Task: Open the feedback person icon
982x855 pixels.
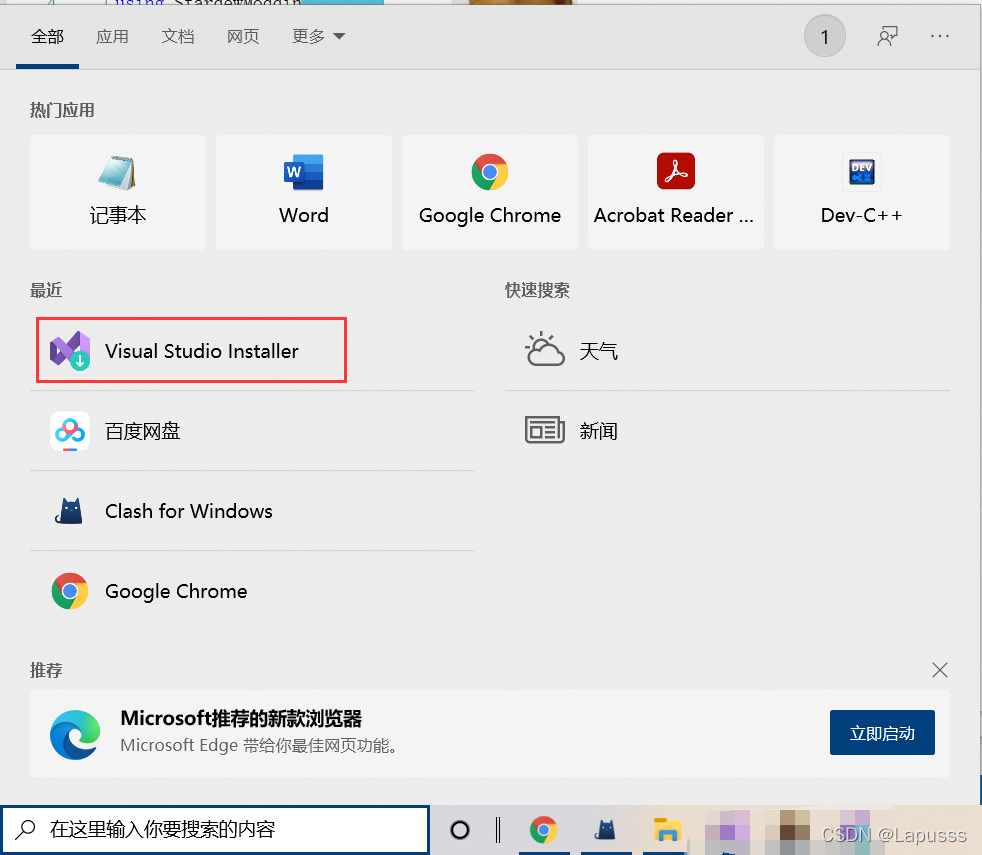Action: (x=887, y=36)
